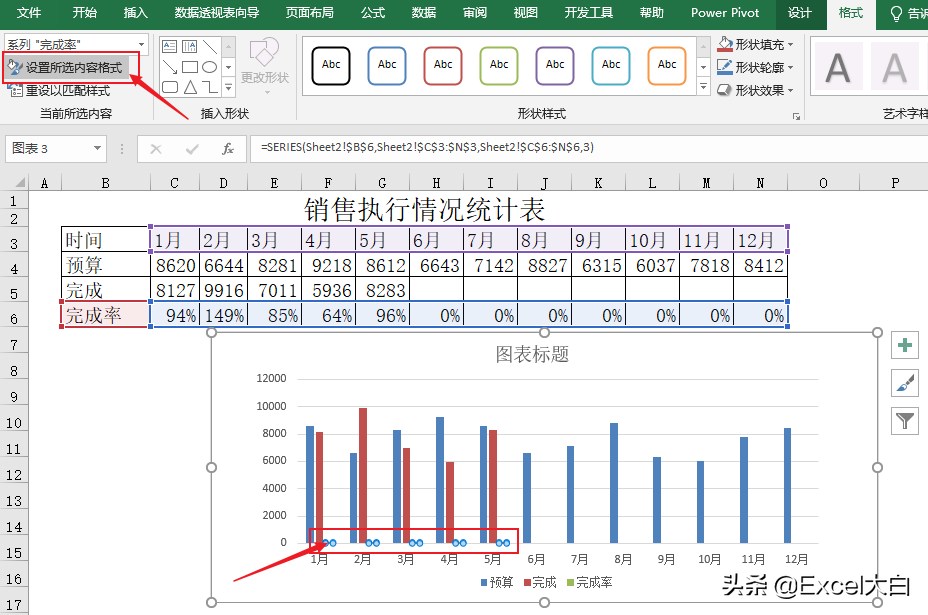Click the sheet title 销售执行情况统计表

tap(424, 210)
